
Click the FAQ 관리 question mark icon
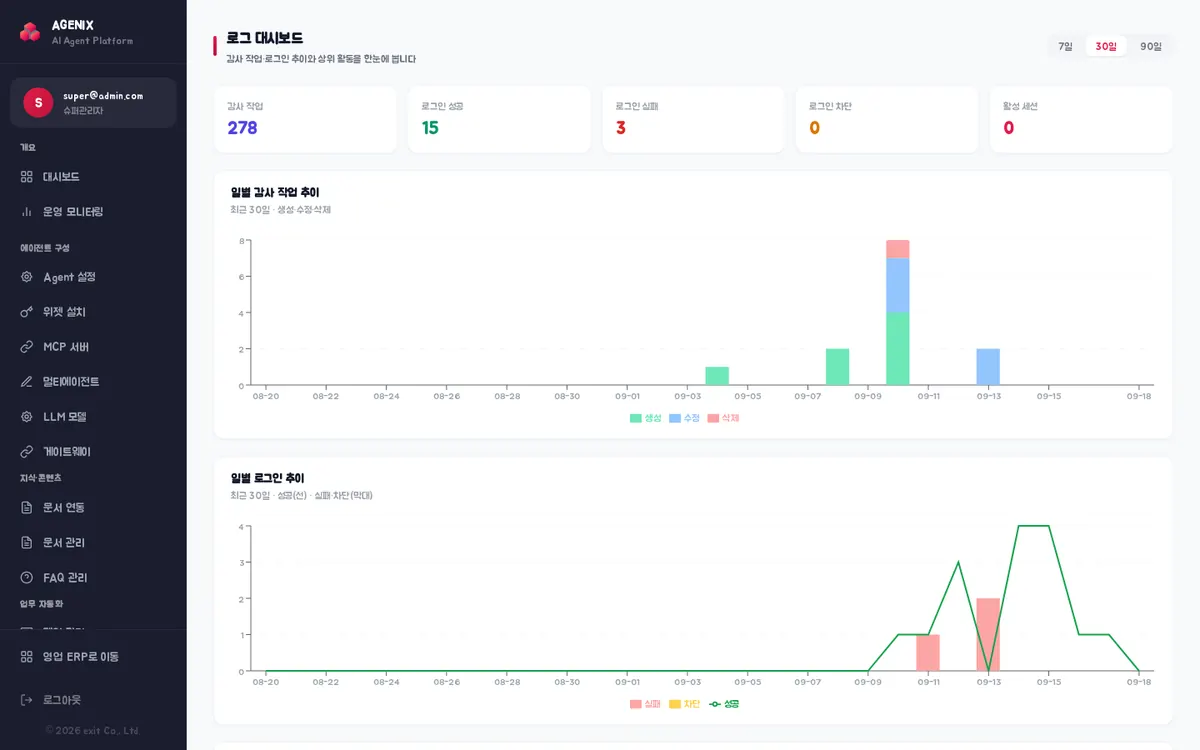coord(27,578)
